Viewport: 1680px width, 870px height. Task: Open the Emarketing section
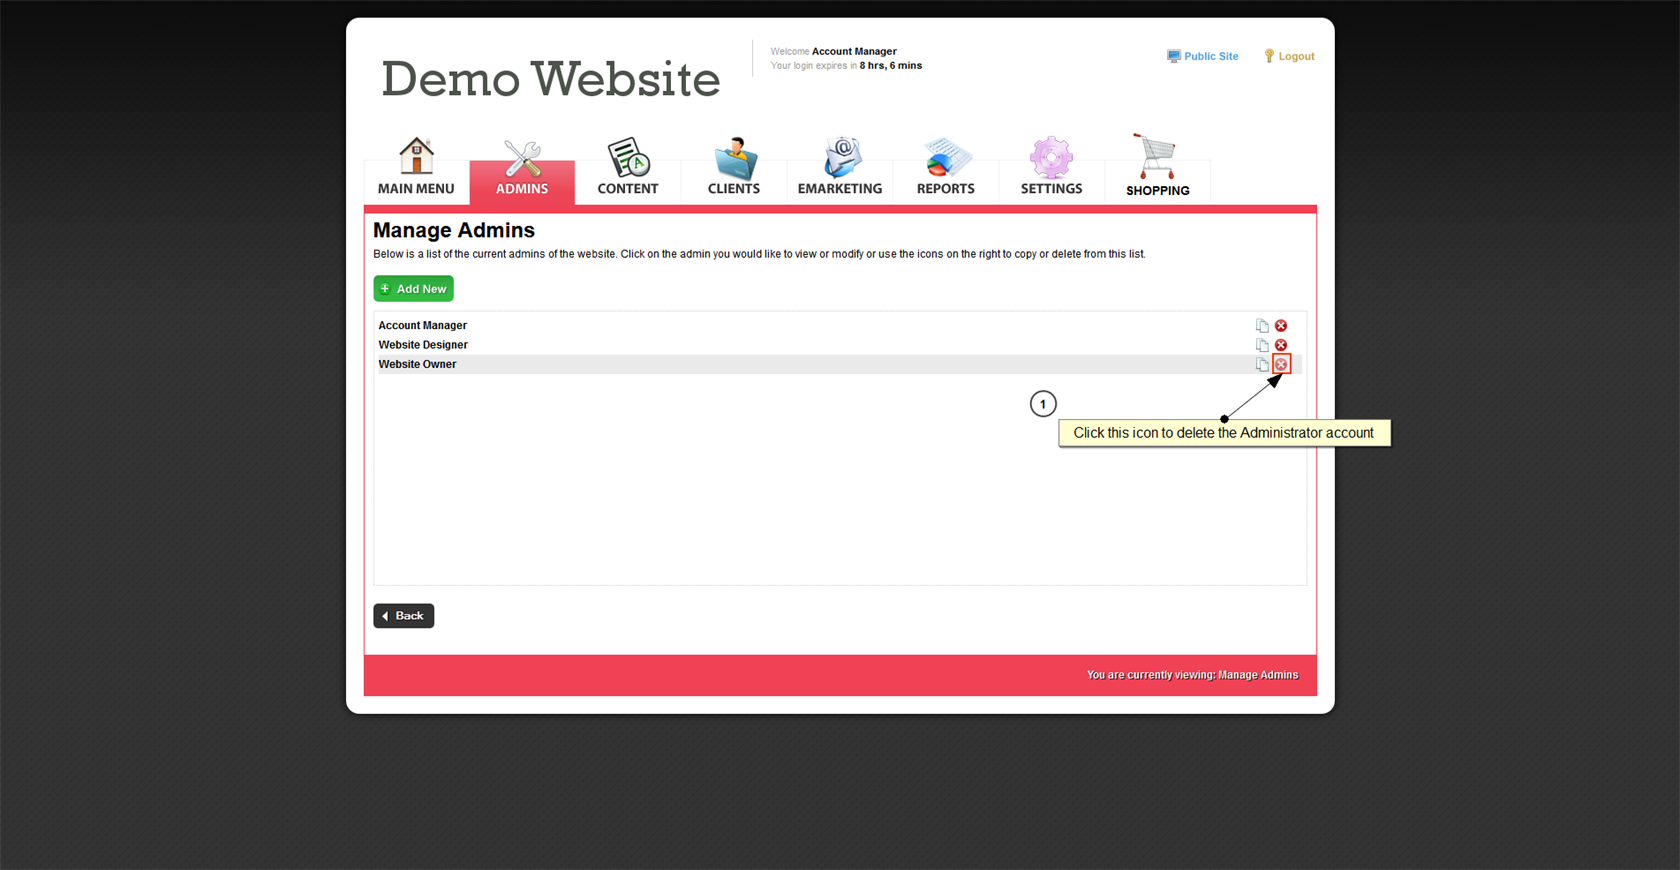840,167
